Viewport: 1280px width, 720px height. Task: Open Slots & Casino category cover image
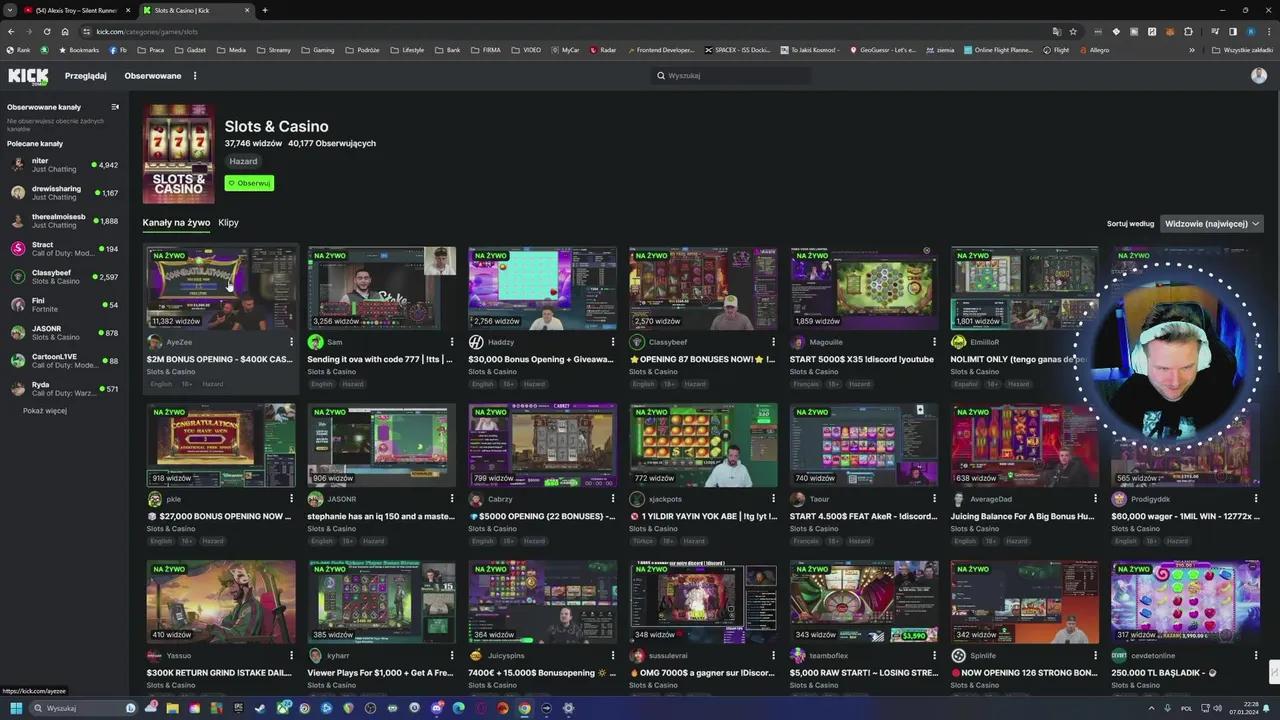click(179, 154)
